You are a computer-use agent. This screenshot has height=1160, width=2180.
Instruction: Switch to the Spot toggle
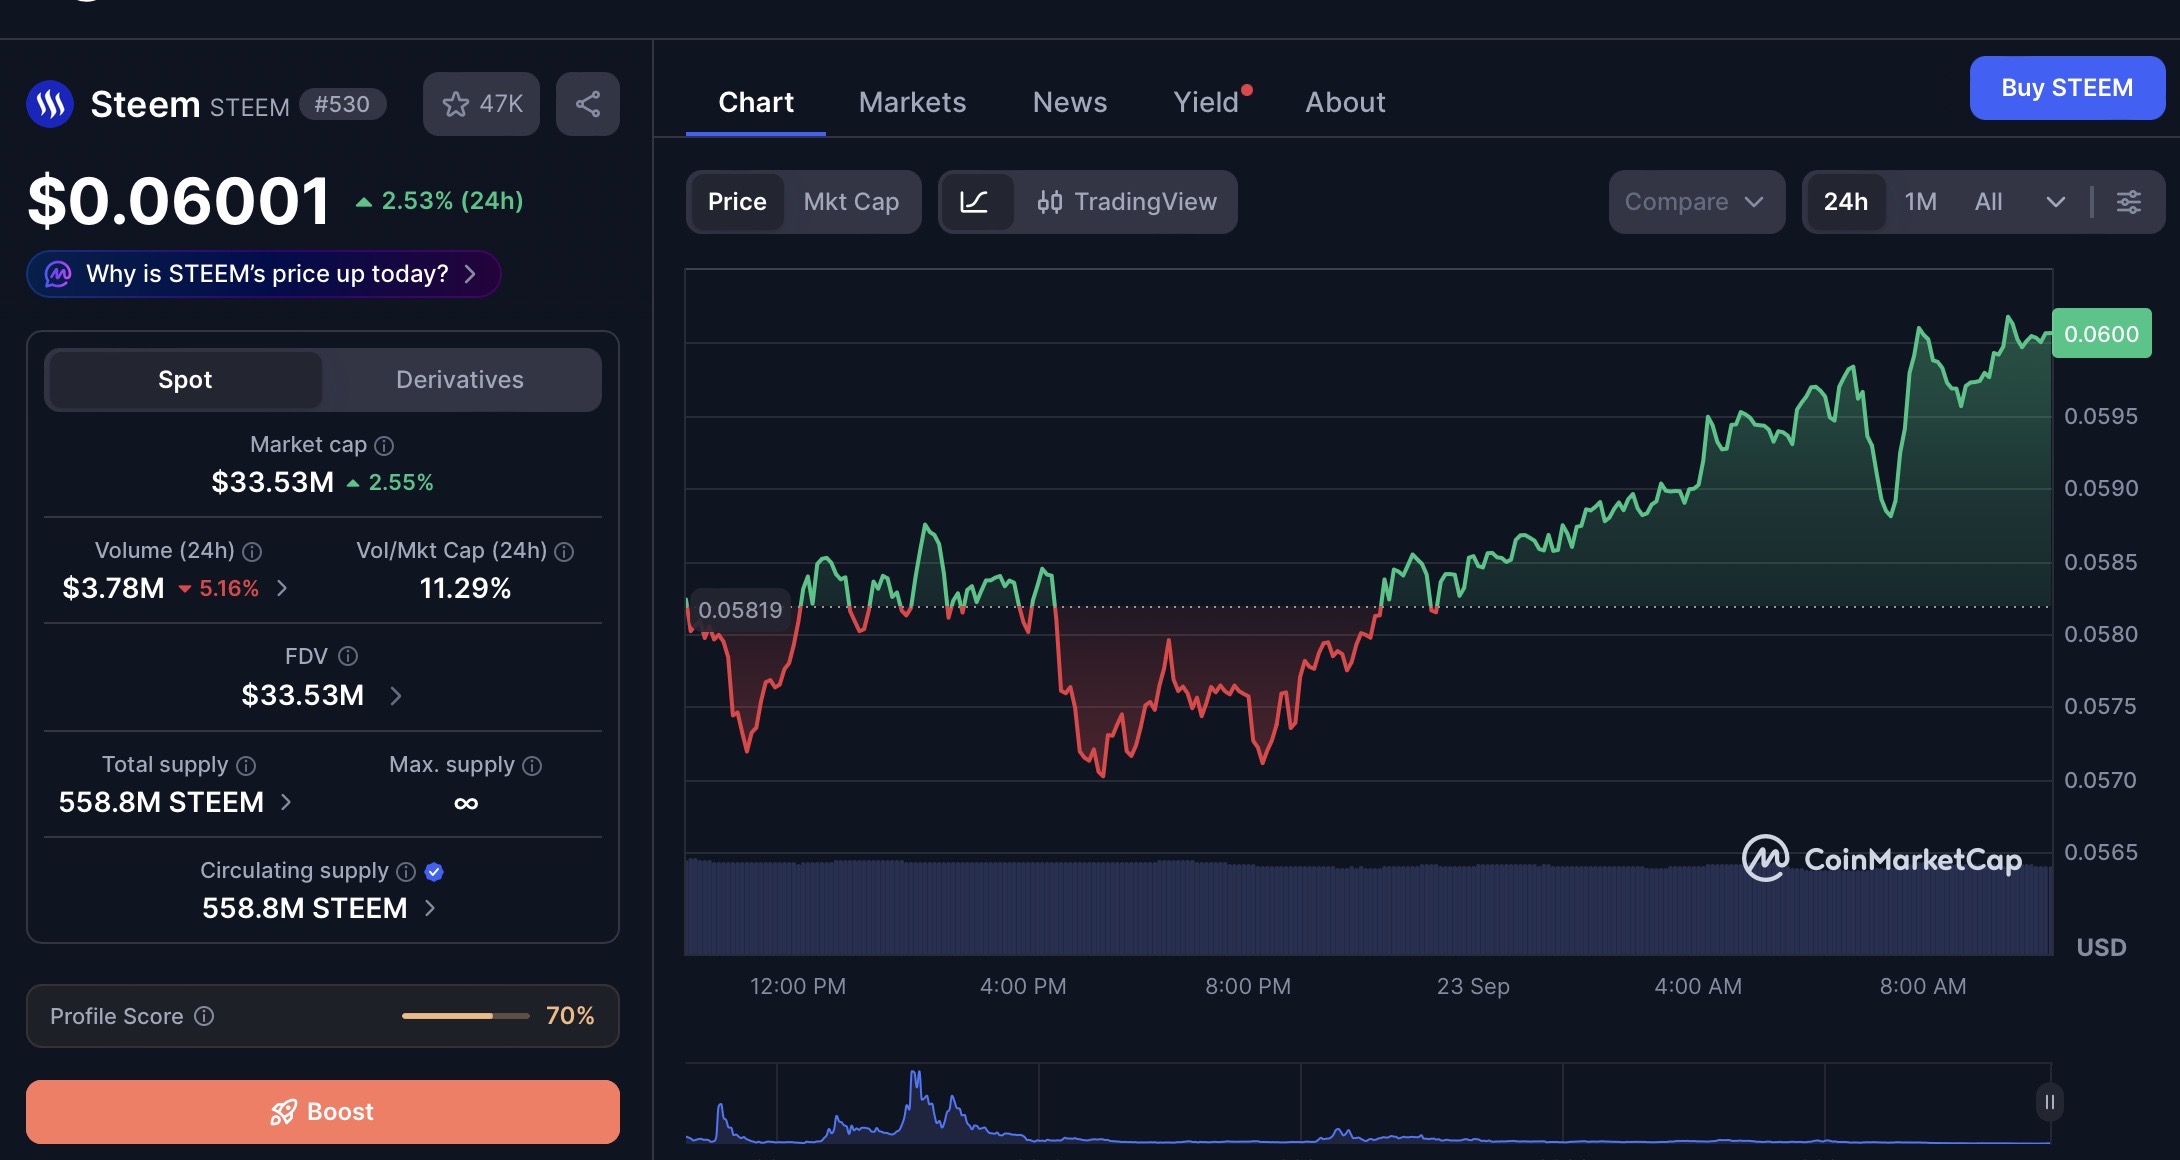click(185, 380)
